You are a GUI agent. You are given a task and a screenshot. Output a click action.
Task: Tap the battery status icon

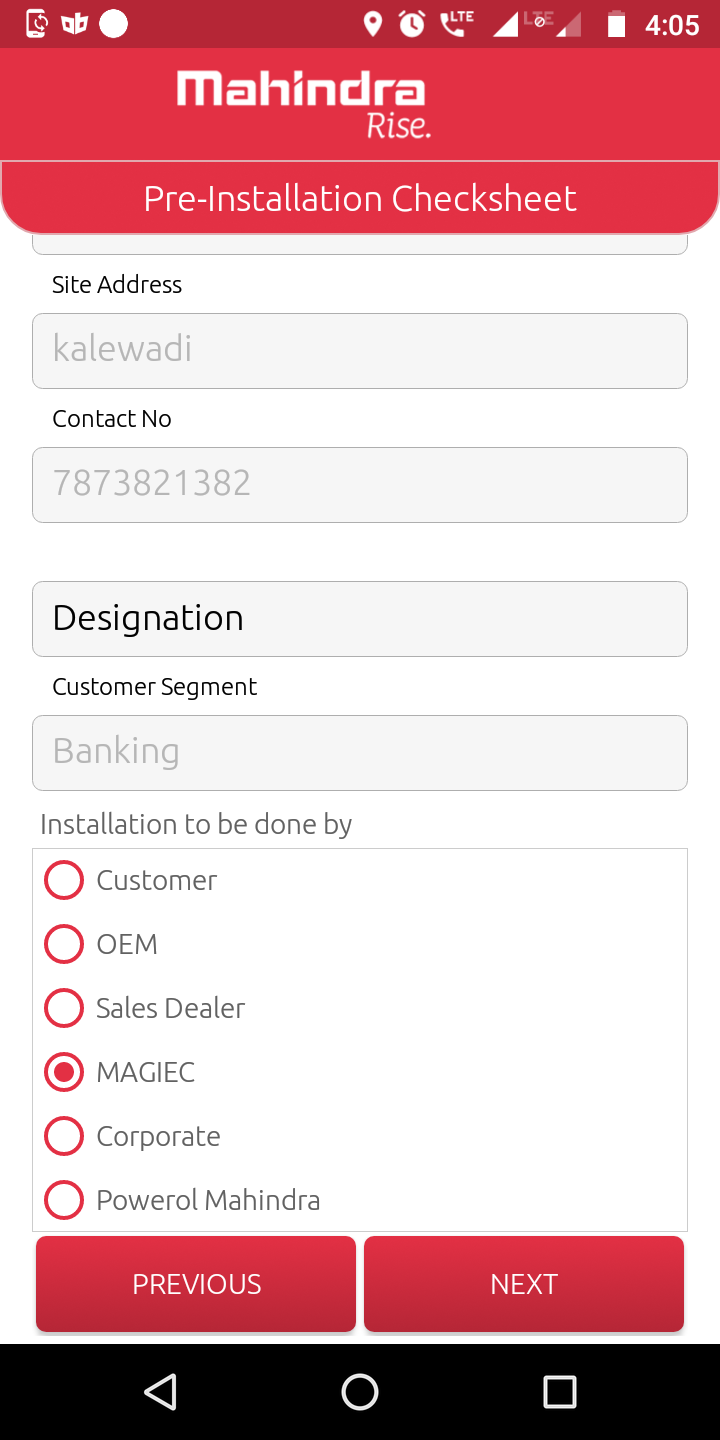pyautogui.click(x=616, y=24)
